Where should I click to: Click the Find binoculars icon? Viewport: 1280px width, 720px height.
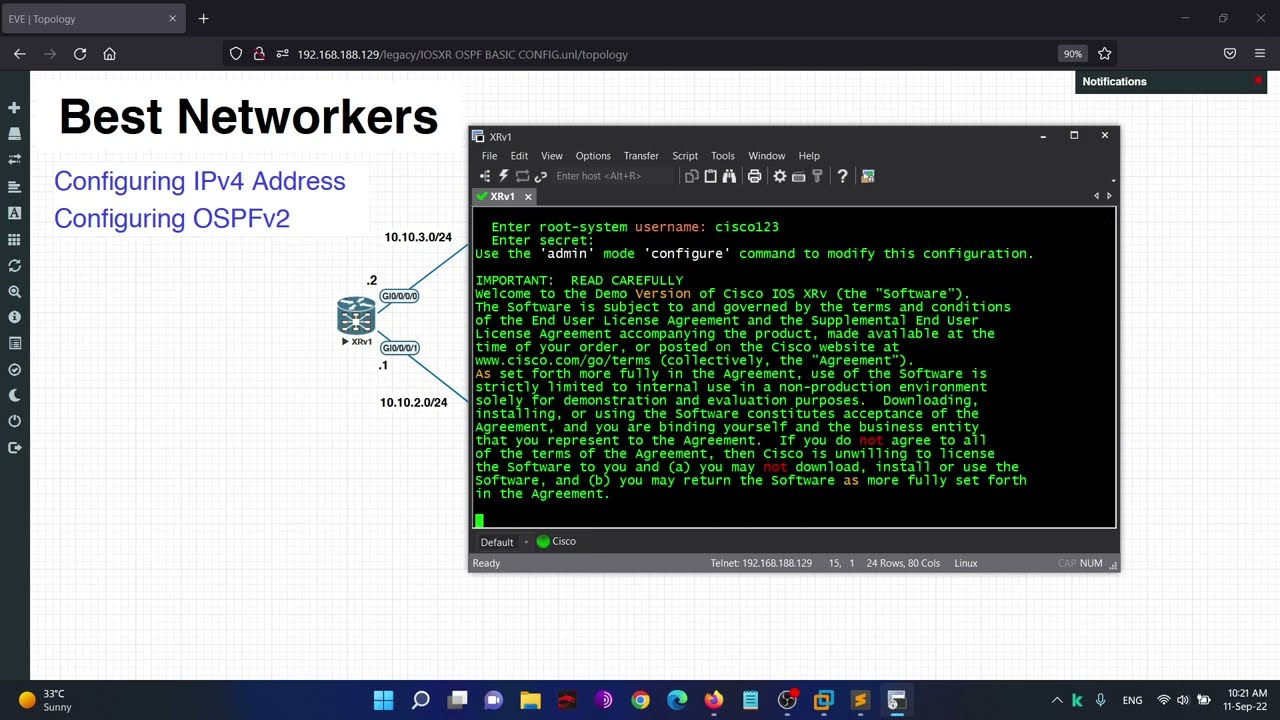729,176
